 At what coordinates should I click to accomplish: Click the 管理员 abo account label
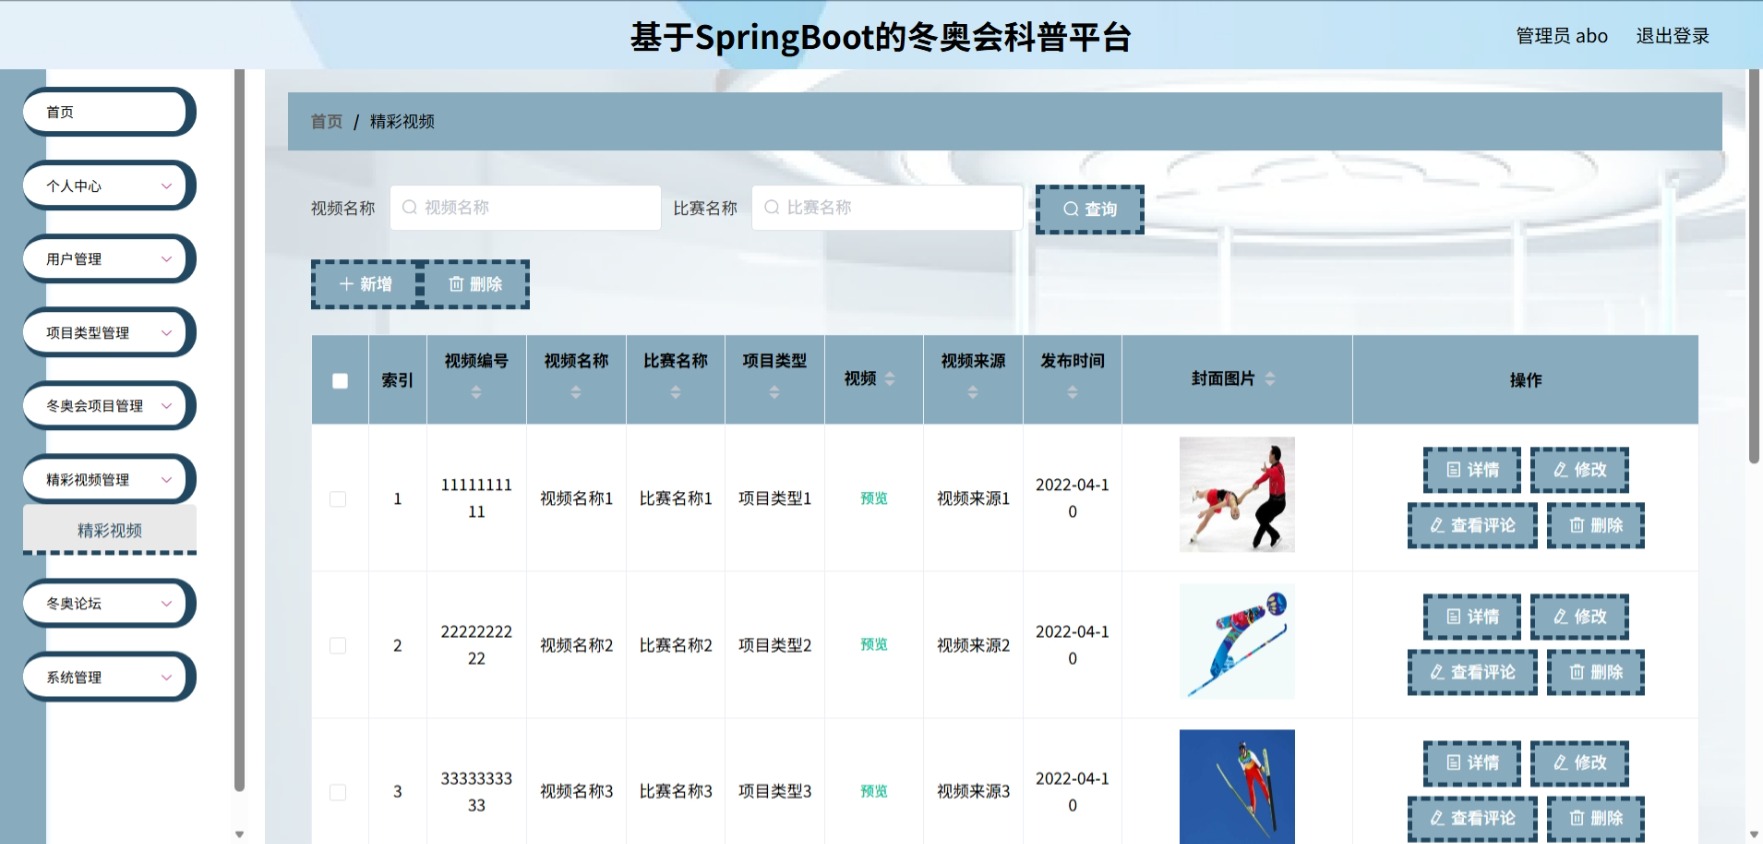[x=1561, y=36]
